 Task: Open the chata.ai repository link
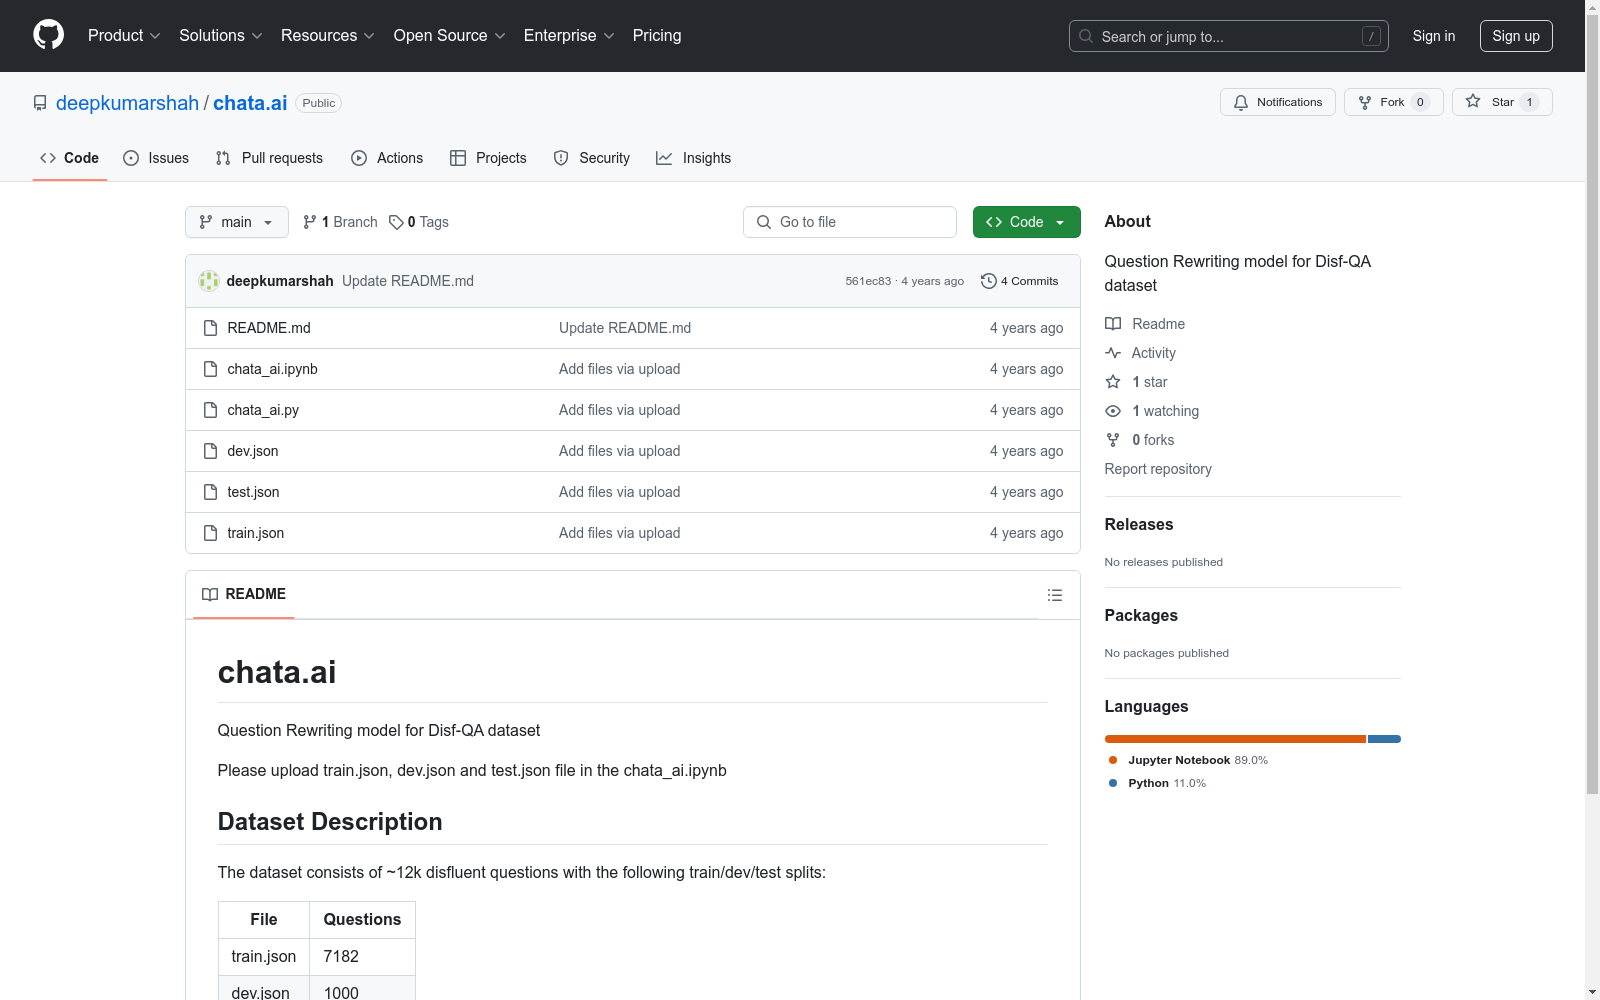click(x=250, y=103)
